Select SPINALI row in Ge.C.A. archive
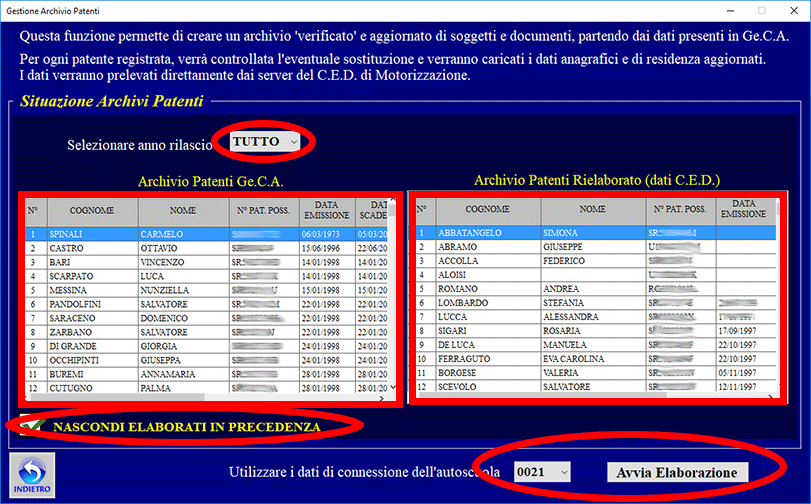The height and width of the screenshot is (504, 811). [x=207, y=234]
